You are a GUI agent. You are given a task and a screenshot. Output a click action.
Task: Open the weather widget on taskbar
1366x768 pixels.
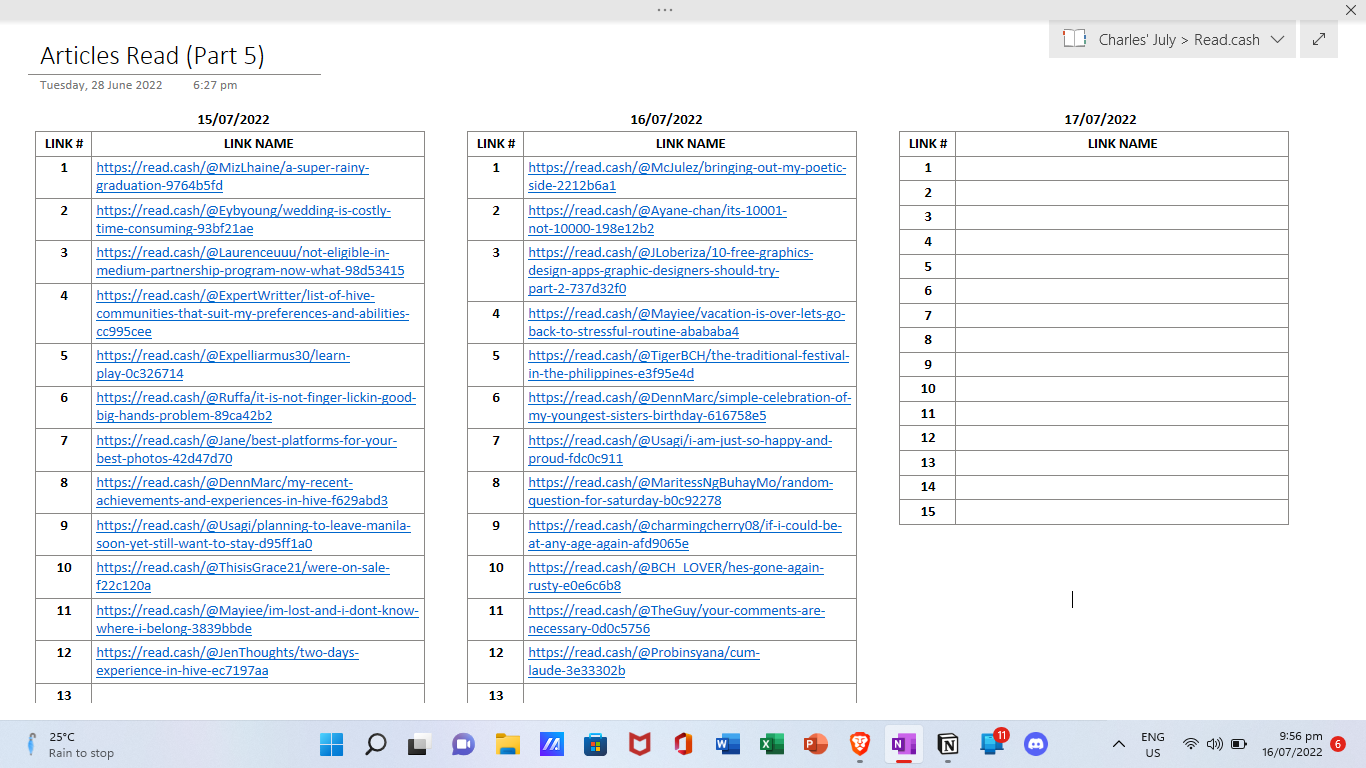pos(70,744)
